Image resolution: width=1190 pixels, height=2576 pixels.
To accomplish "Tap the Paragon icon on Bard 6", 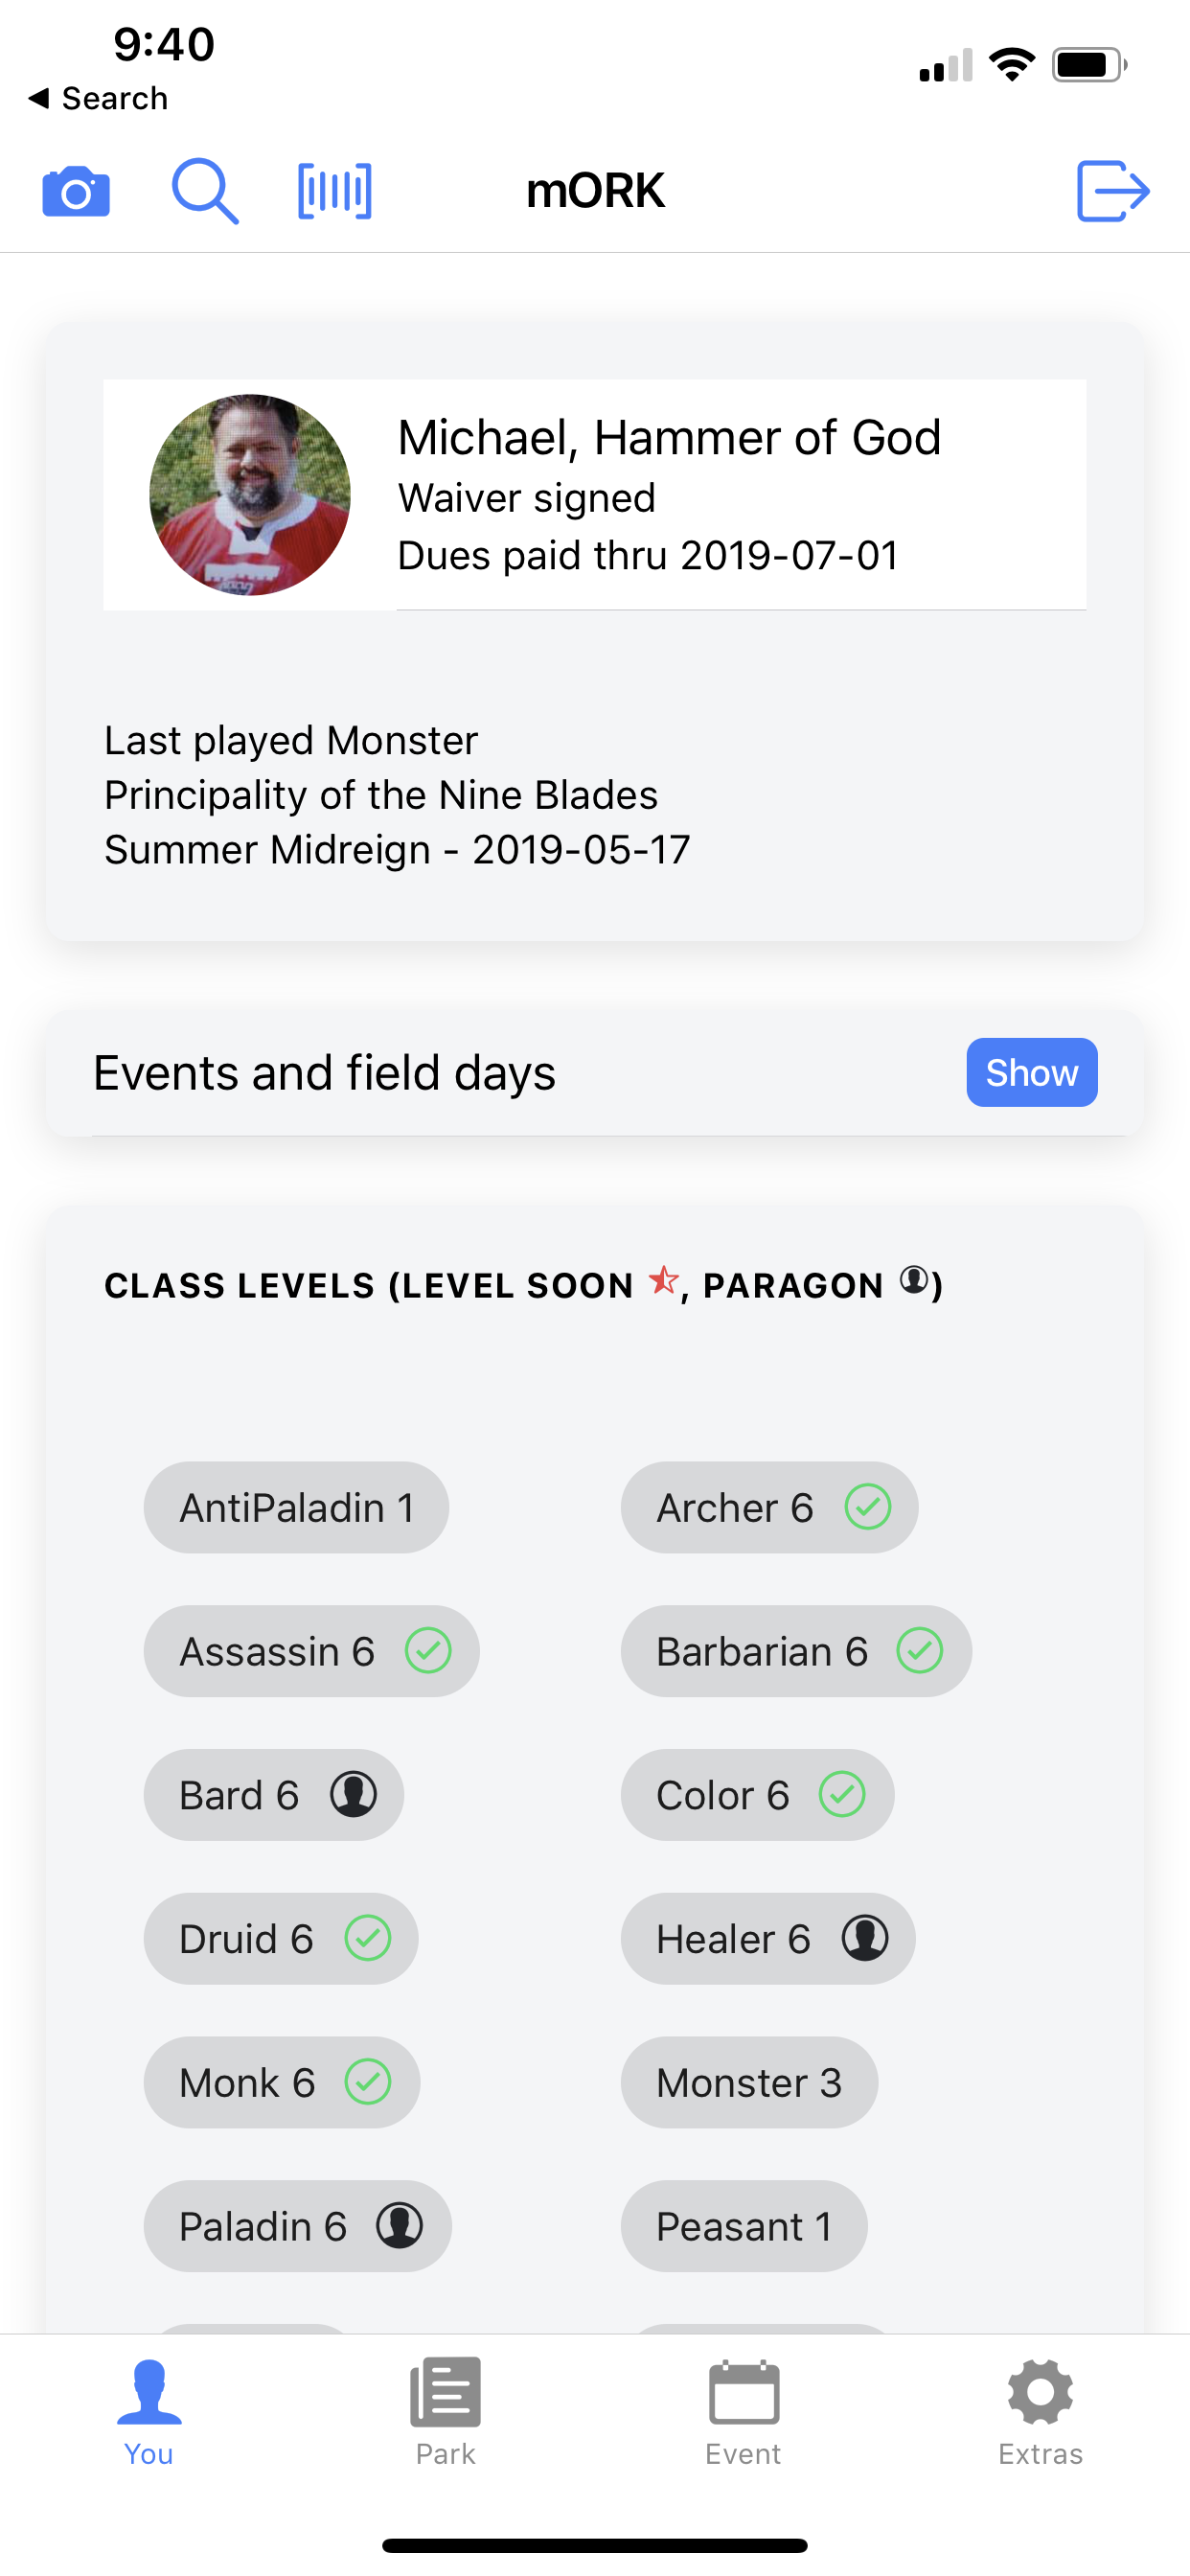I will pos(354,1794).
